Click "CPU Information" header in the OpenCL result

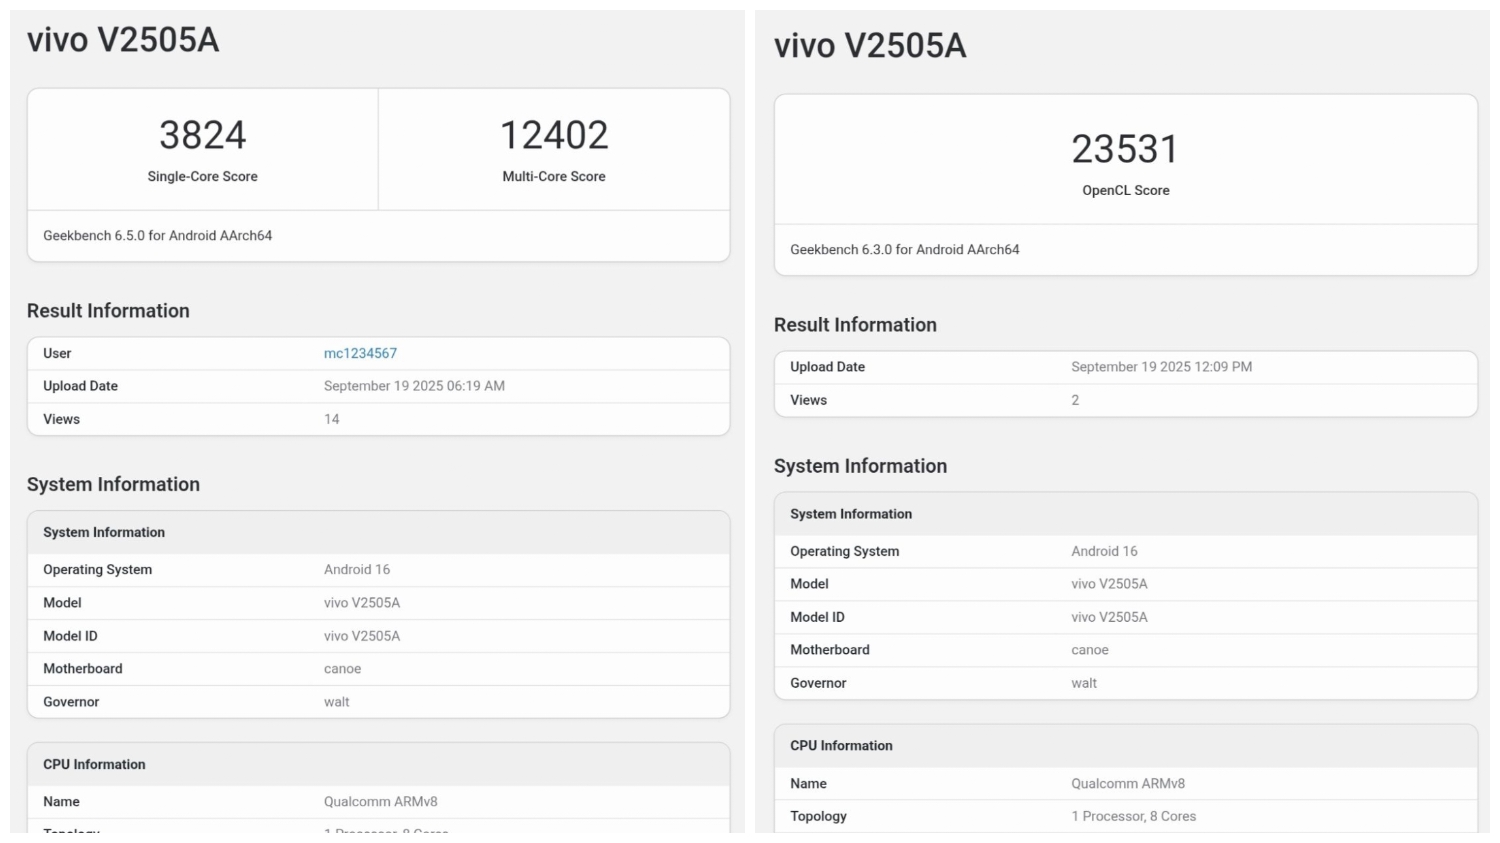pyautogui.click(x=841, y=746)
